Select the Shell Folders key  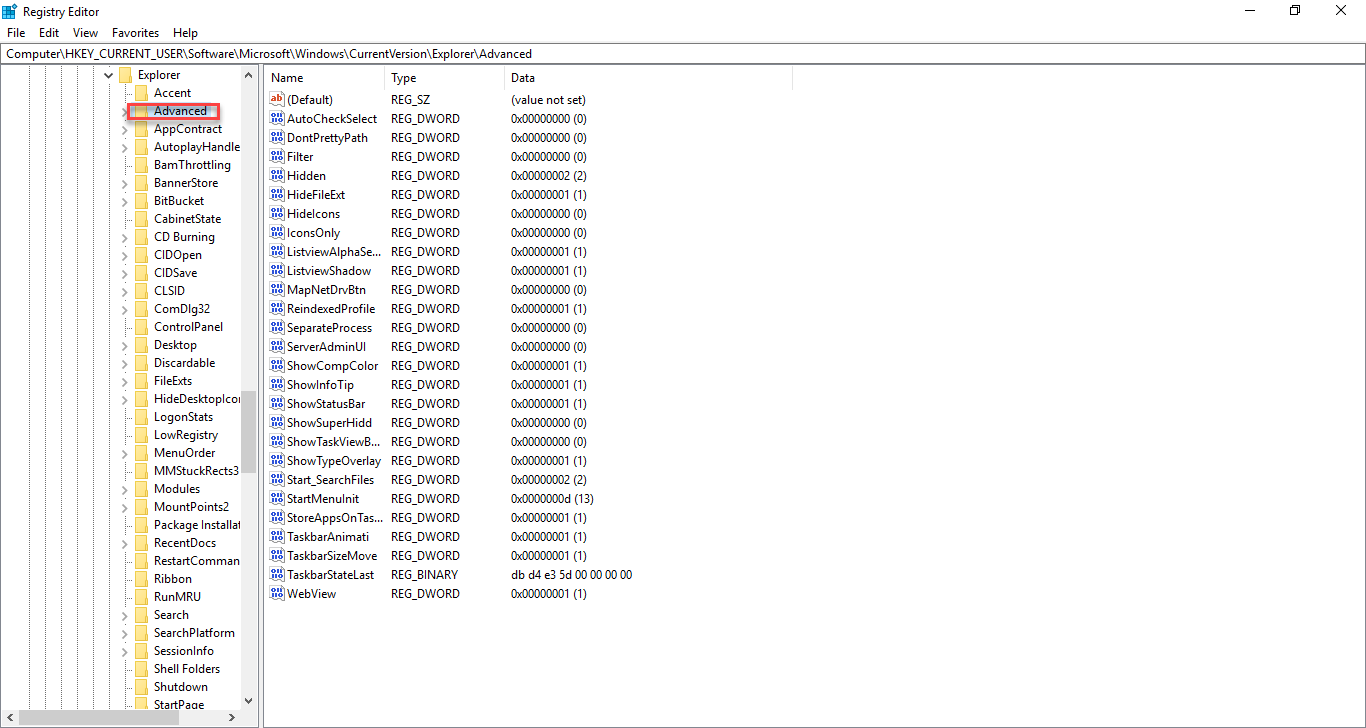187,669
